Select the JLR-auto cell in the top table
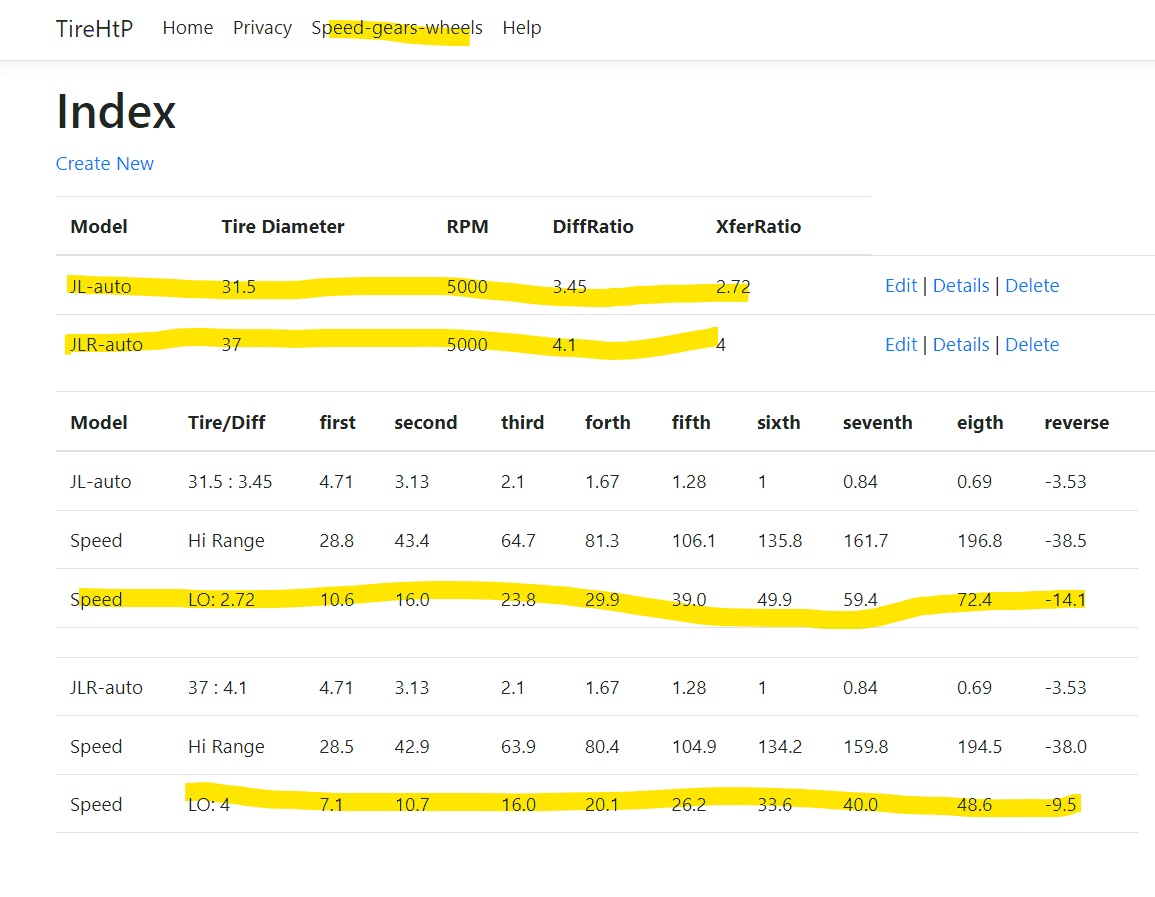The height and width of the screenshot is (897, 1155). coord(106,345)
